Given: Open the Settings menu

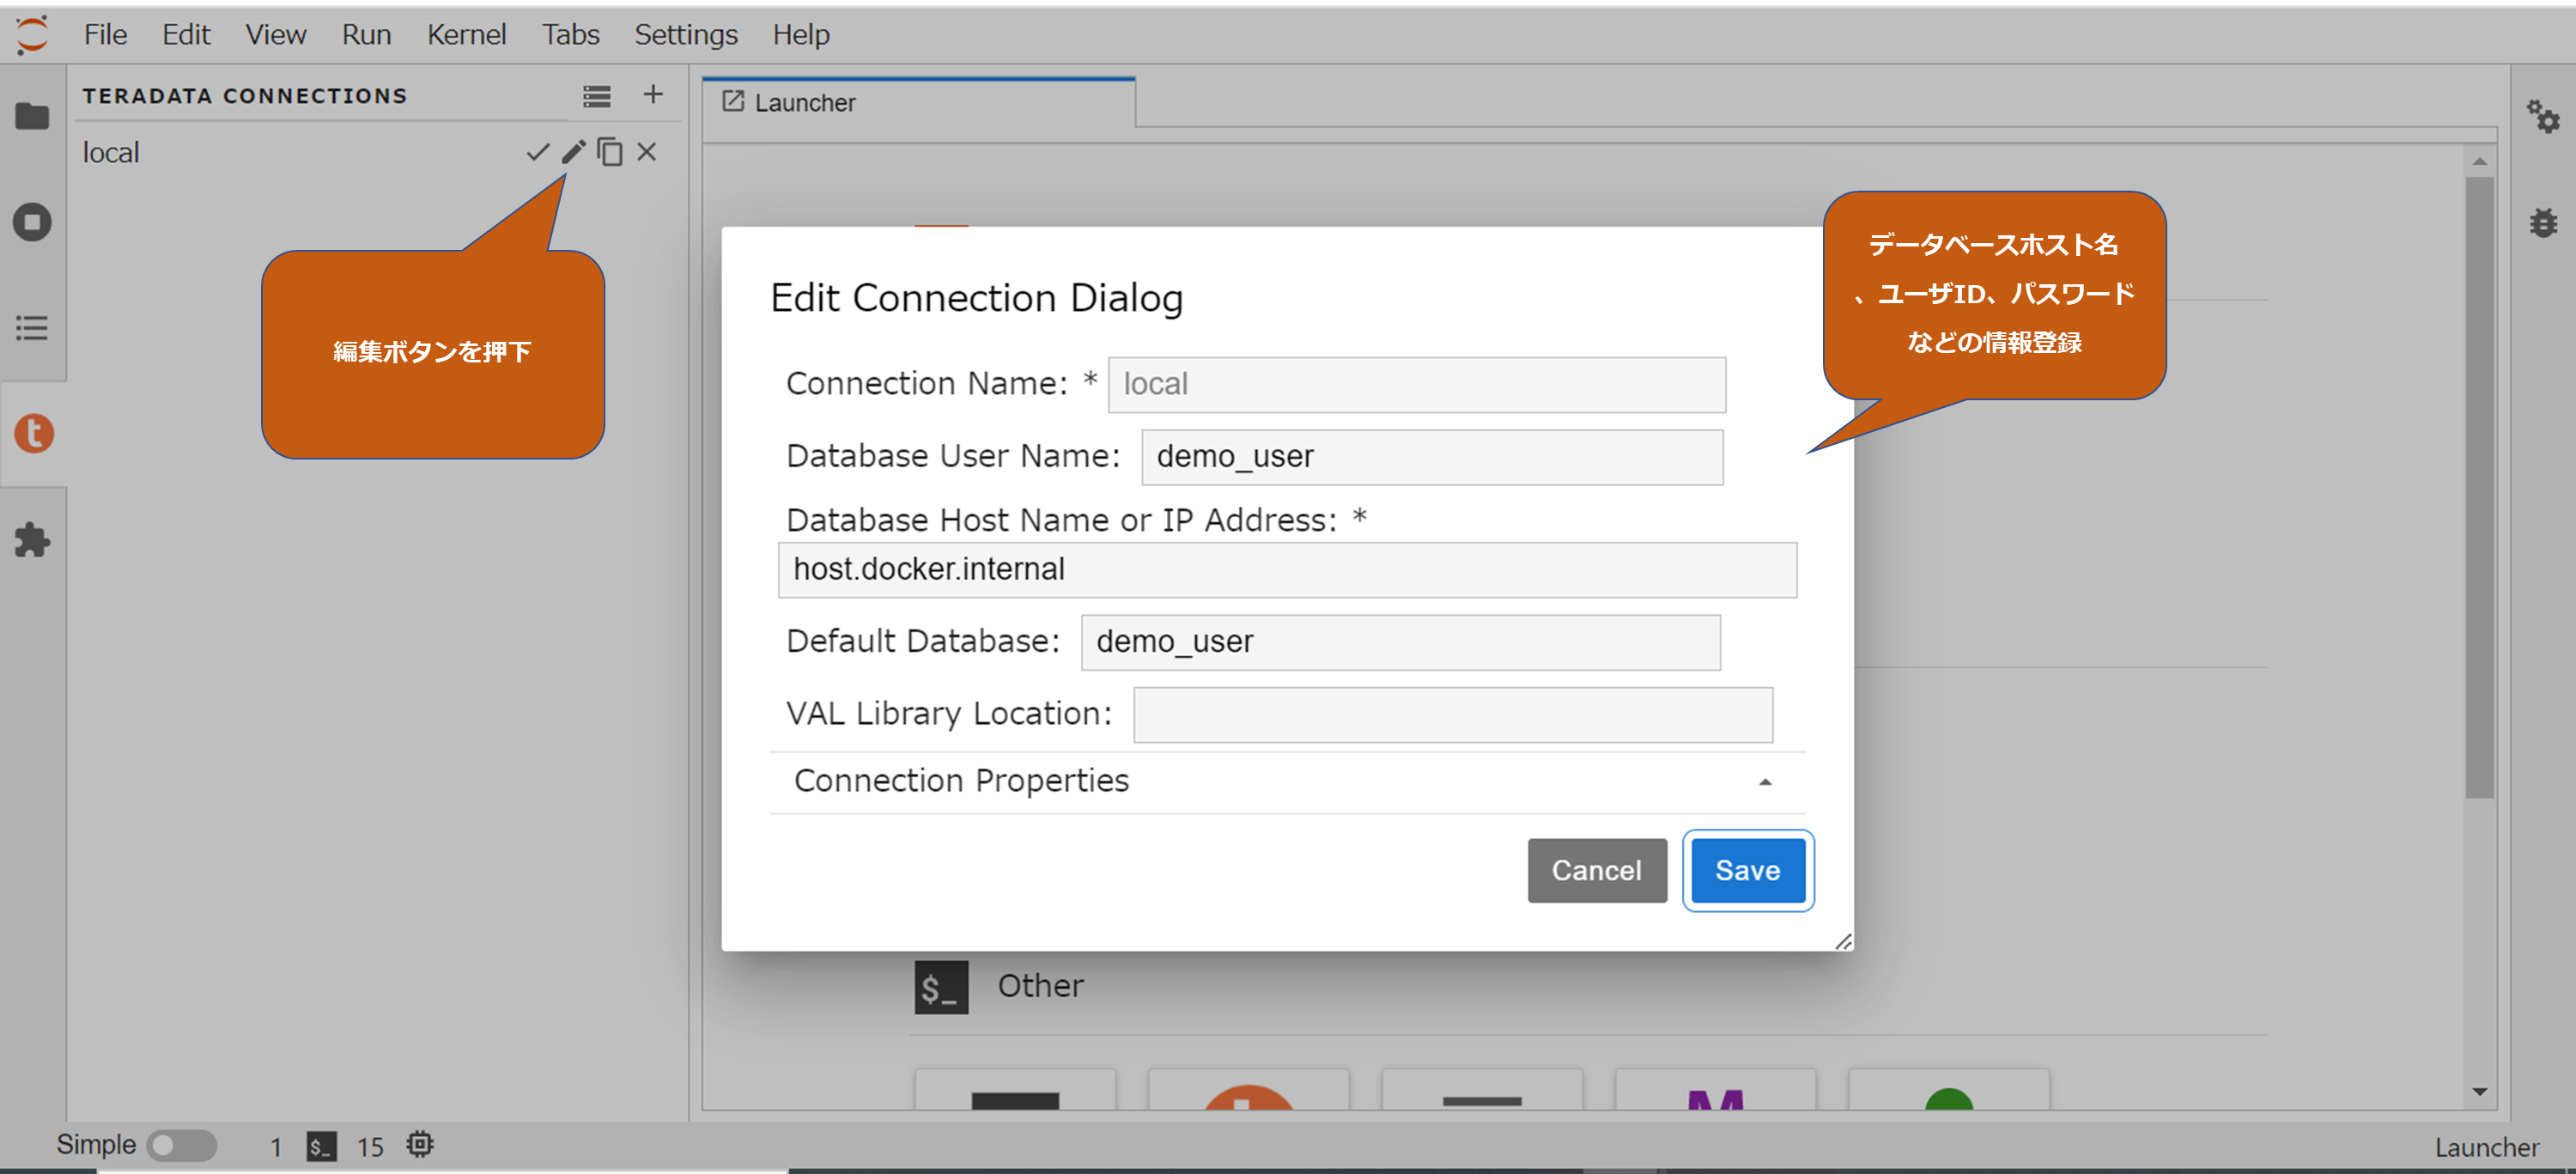Looking at the screenshot, I should [686, 35].
